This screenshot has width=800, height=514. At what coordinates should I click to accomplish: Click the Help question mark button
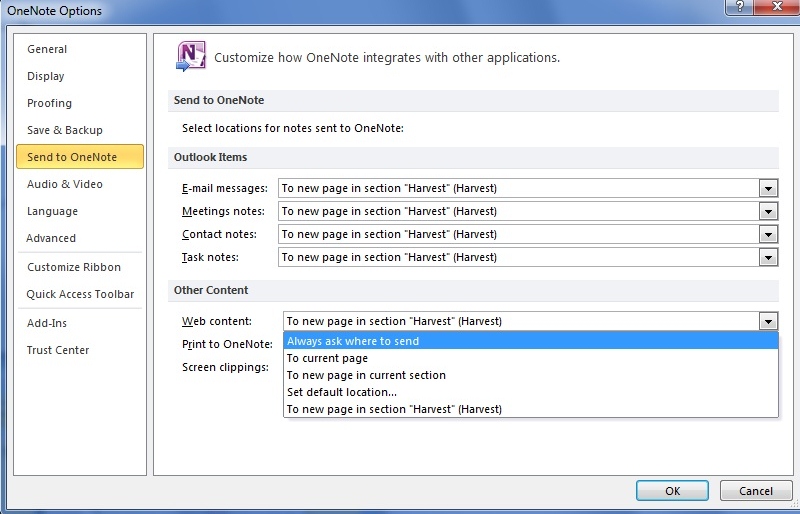[x=740, y=7]
